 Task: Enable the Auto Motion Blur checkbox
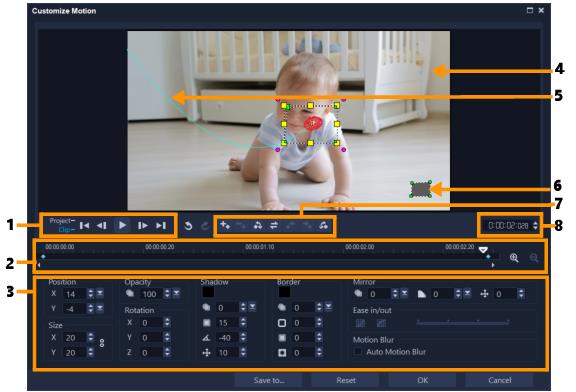pyautogui.click(x=357, y=352)
